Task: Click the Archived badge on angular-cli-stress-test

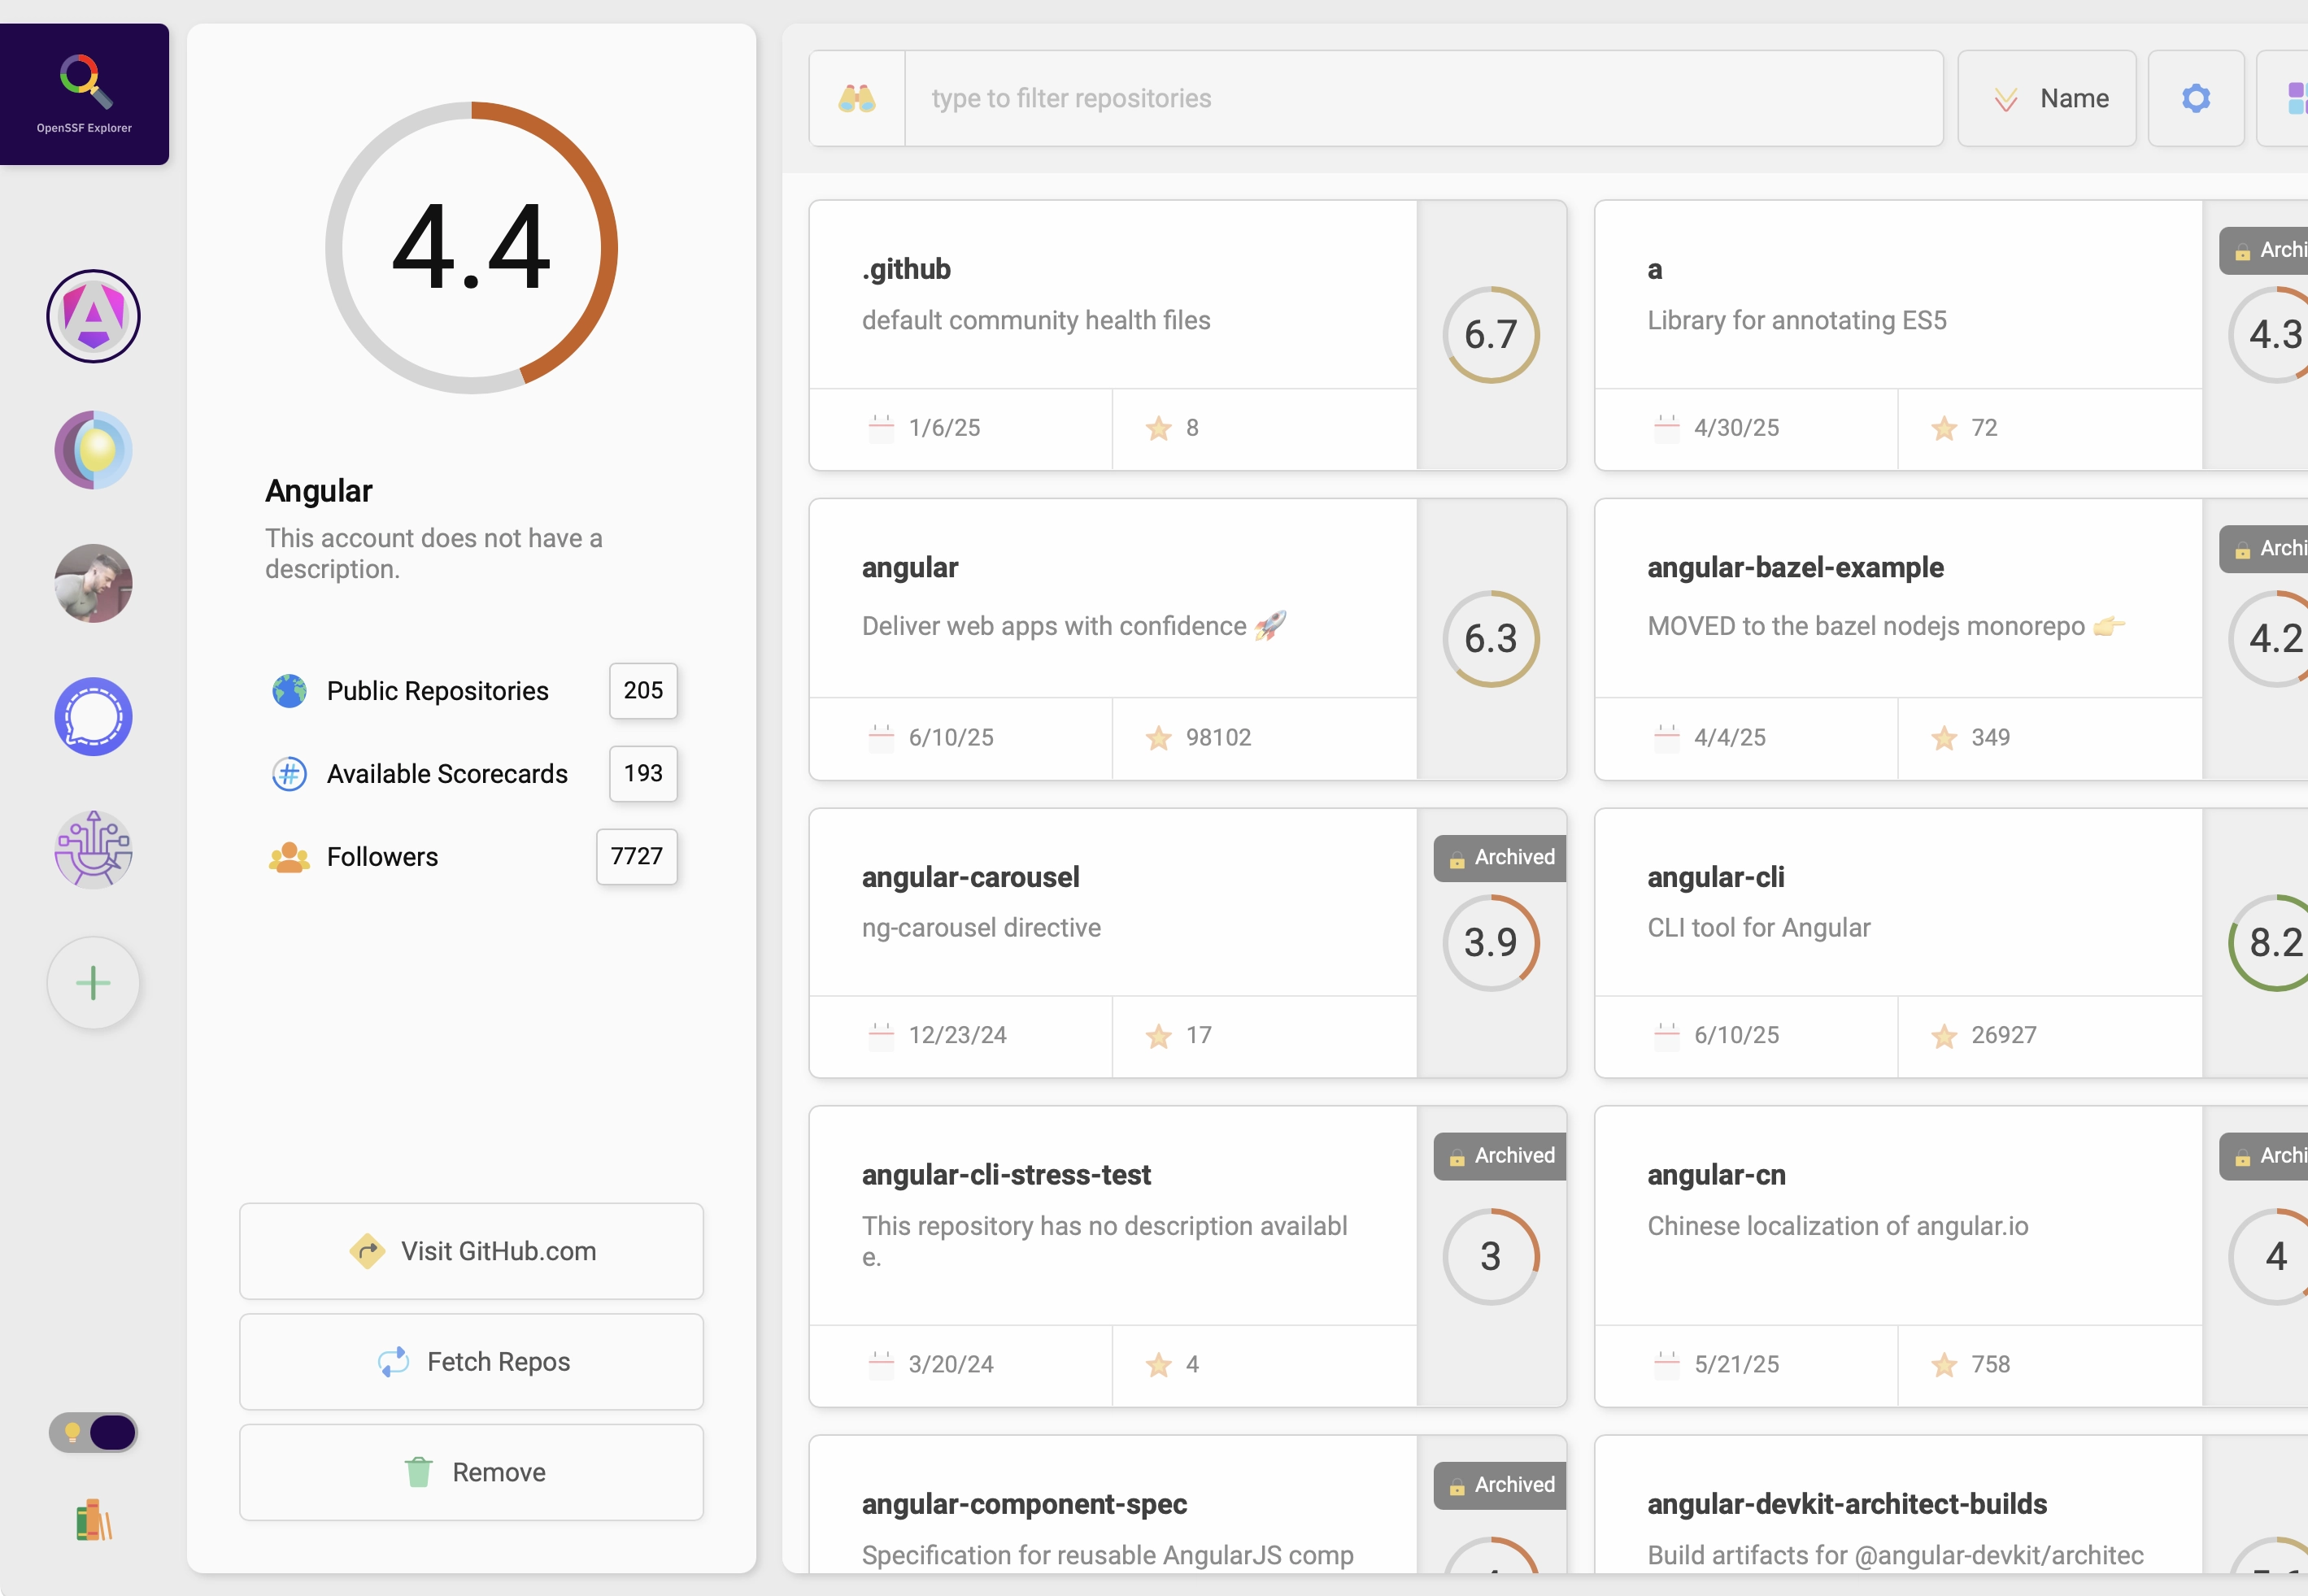Action: (1500, 1155)
